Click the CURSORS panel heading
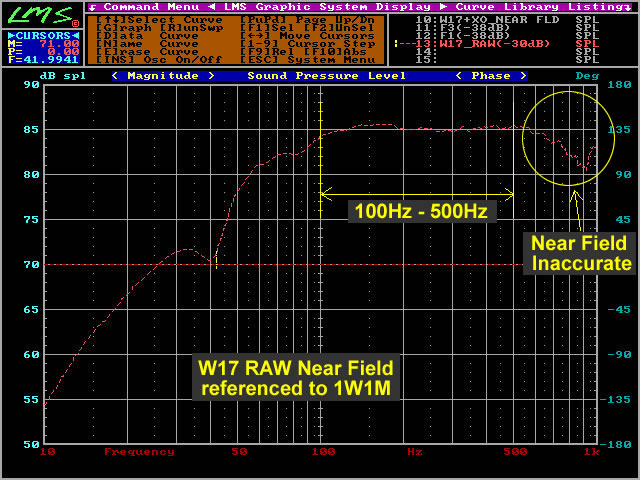 click(43, 36)
